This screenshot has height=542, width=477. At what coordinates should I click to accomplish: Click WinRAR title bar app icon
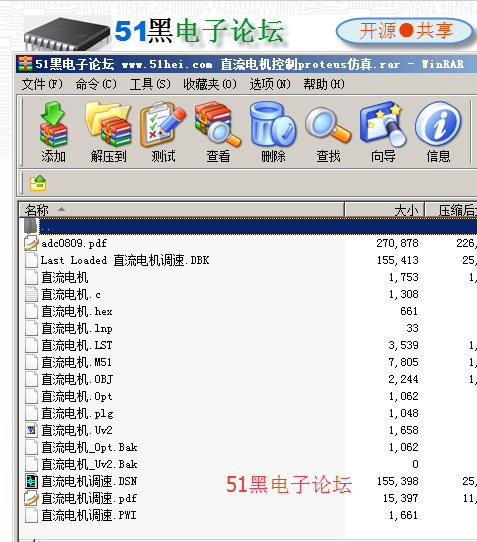tap(26, 64)
